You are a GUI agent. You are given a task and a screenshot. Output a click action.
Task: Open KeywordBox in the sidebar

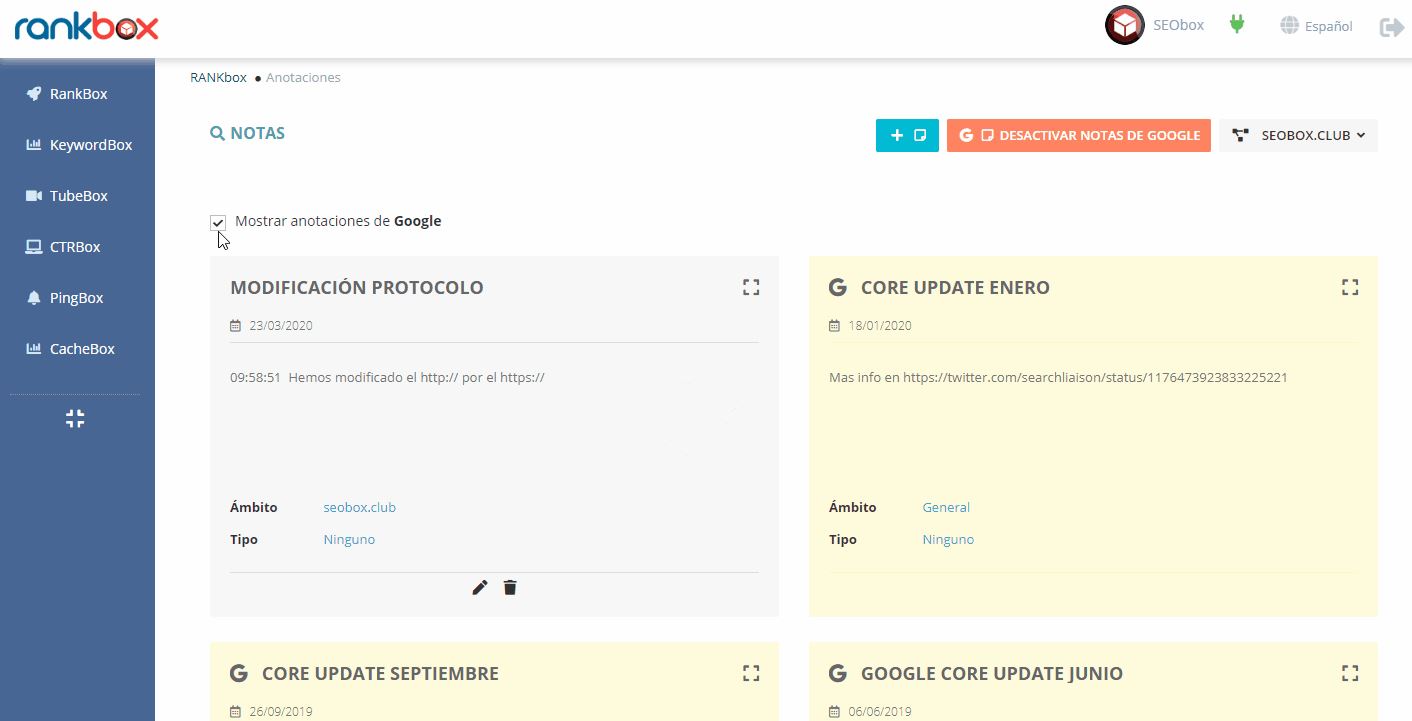point(78,145)
